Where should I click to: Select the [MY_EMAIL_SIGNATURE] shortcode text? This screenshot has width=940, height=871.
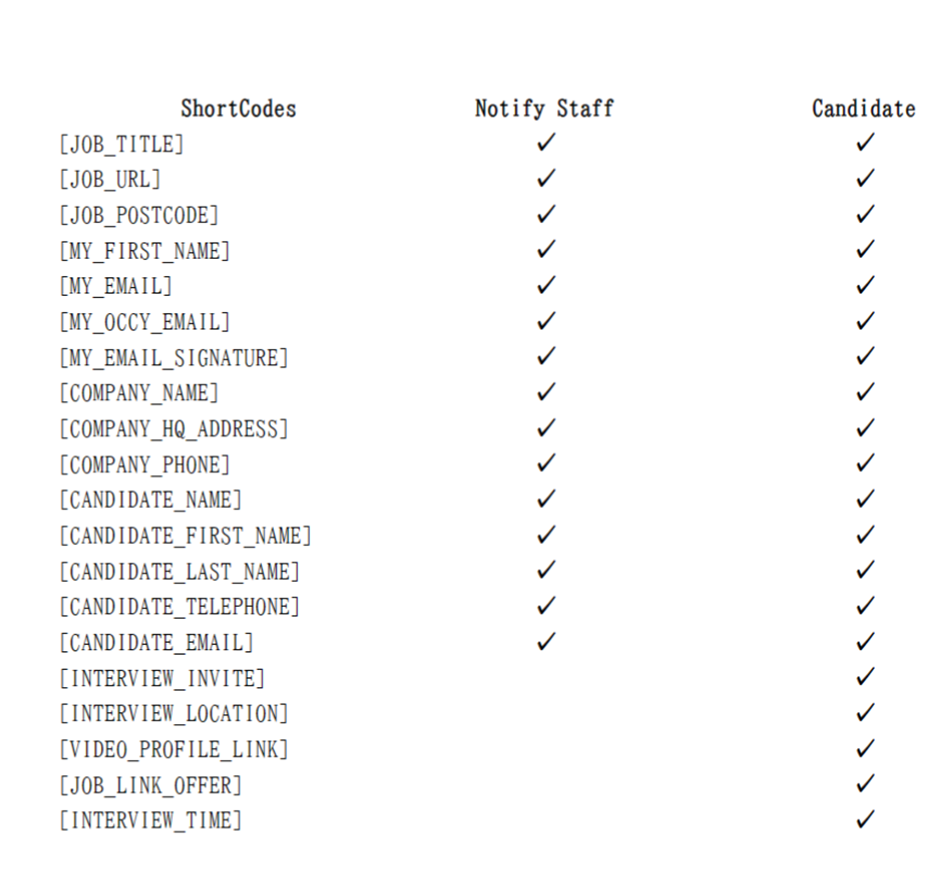tap(174, 358)
